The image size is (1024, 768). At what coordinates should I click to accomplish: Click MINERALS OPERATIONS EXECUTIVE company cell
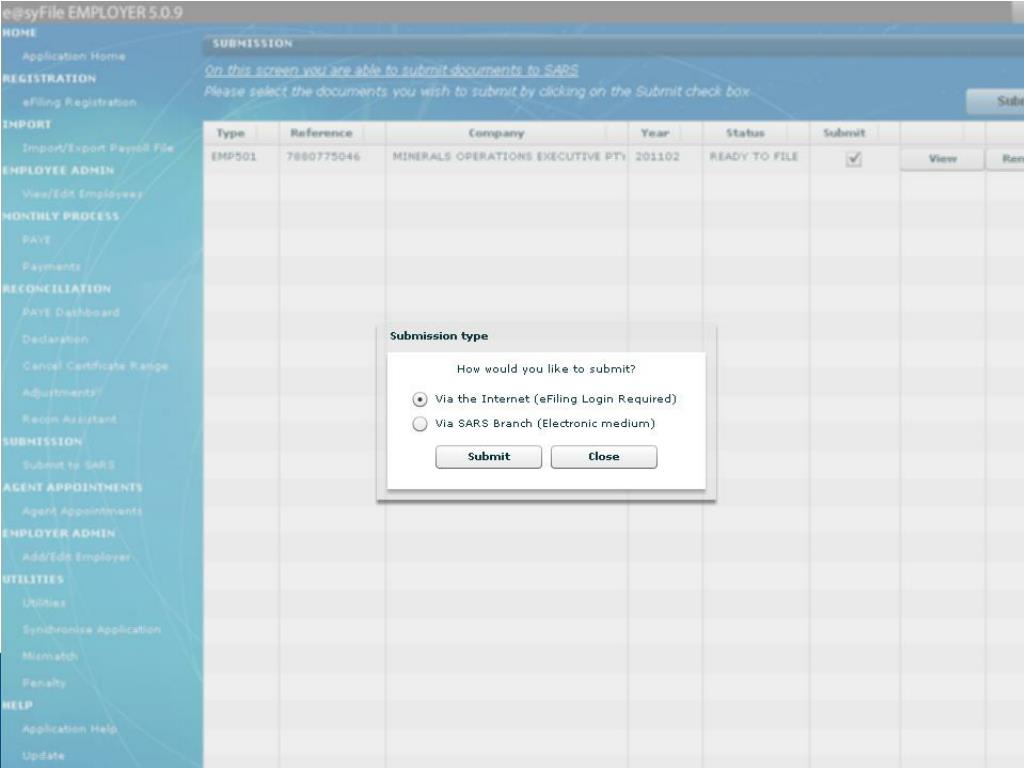tap(508, 157)
